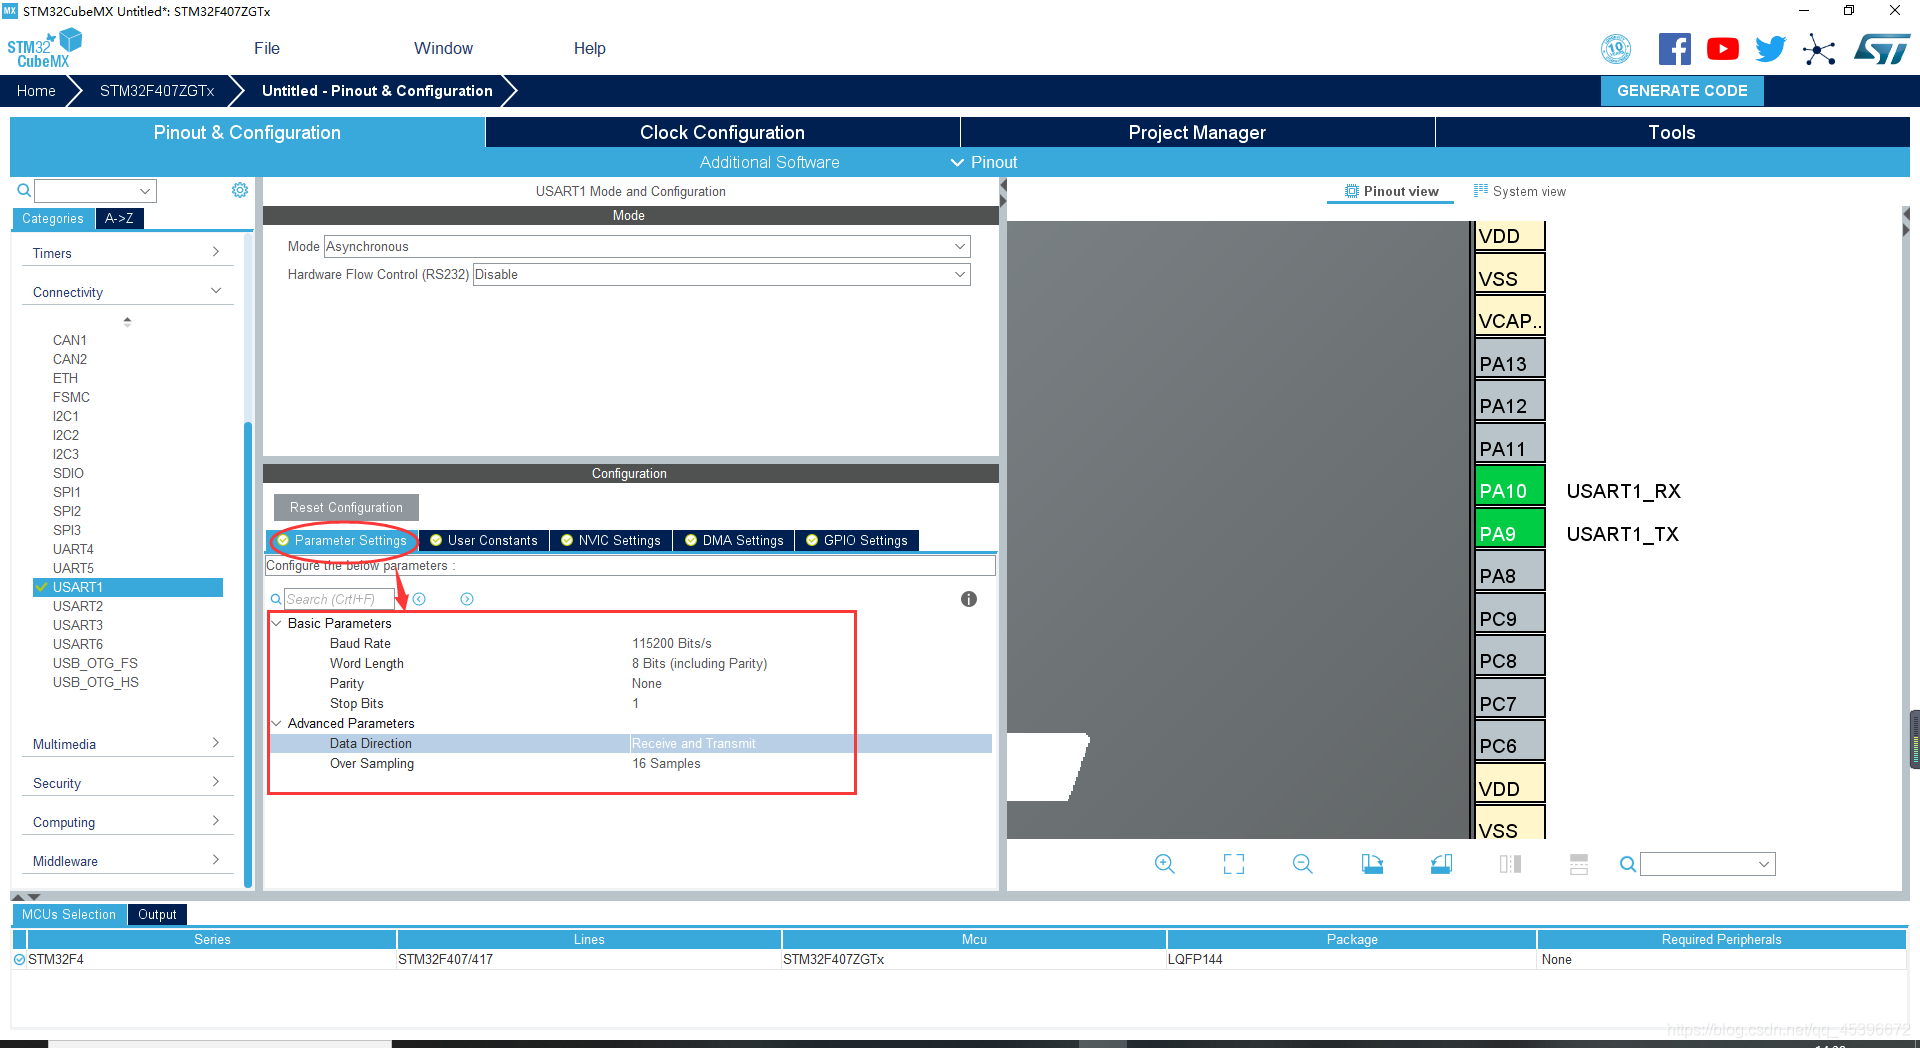Open the NVIC Settings tab
Viewport: 1920px width, 1048px height.
coord(611,540)
